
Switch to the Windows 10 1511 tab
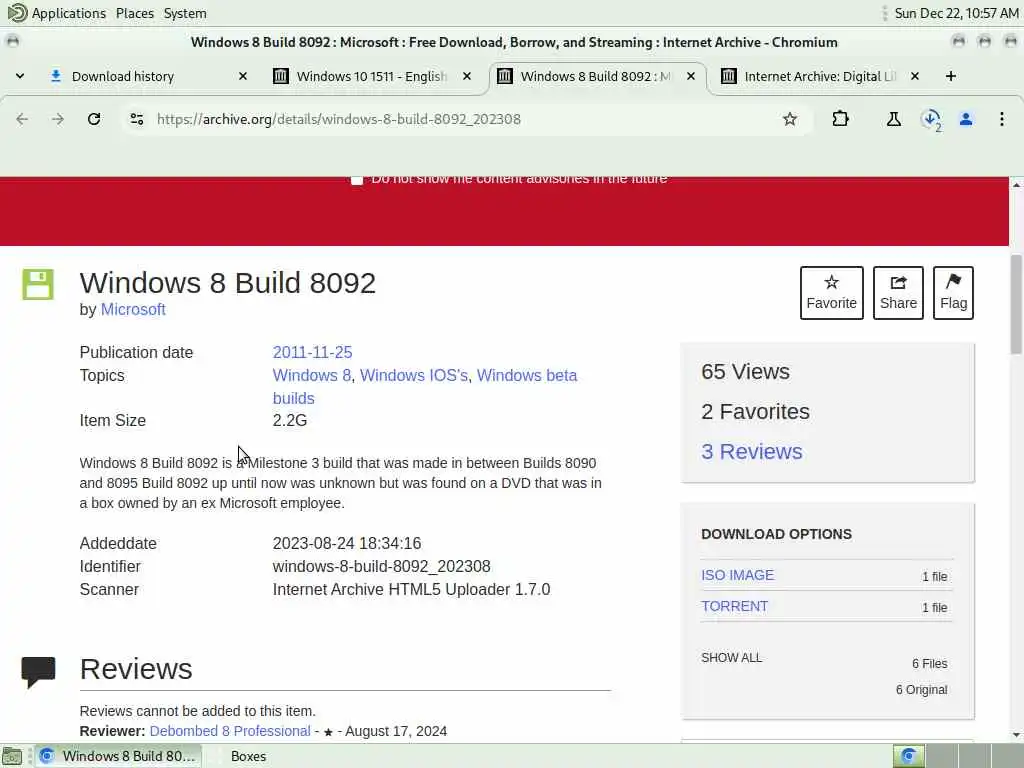click(372, 76)
